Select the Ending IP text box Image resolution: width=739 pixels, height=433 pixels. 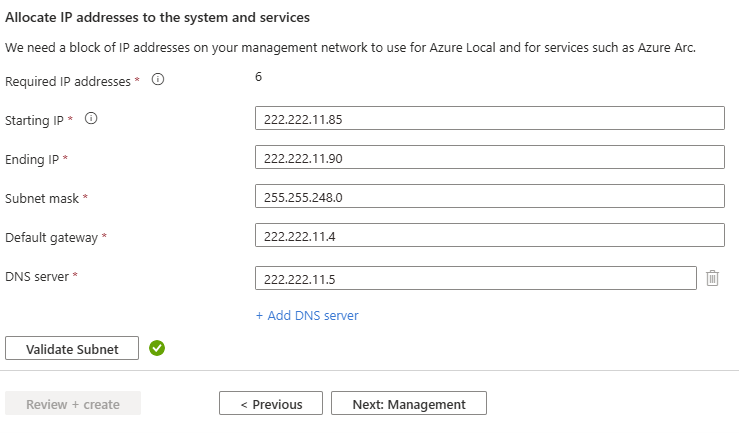(490, 157)
